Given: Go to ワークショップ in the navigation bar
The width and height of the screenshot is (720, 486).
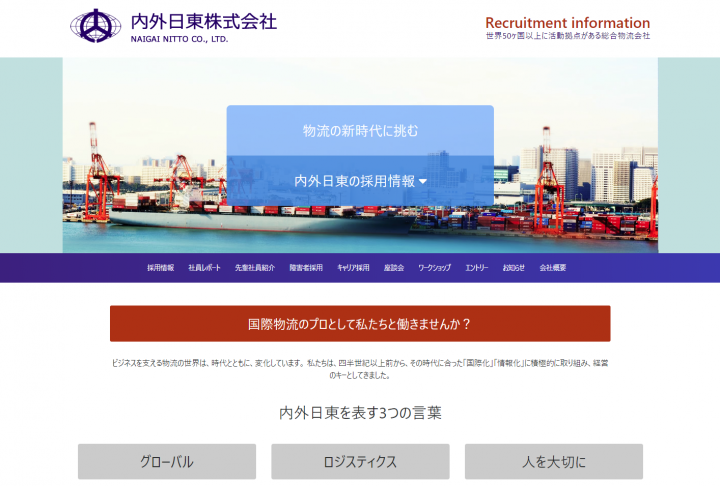Looking at the screenshot, I should [x=434, y=268].
